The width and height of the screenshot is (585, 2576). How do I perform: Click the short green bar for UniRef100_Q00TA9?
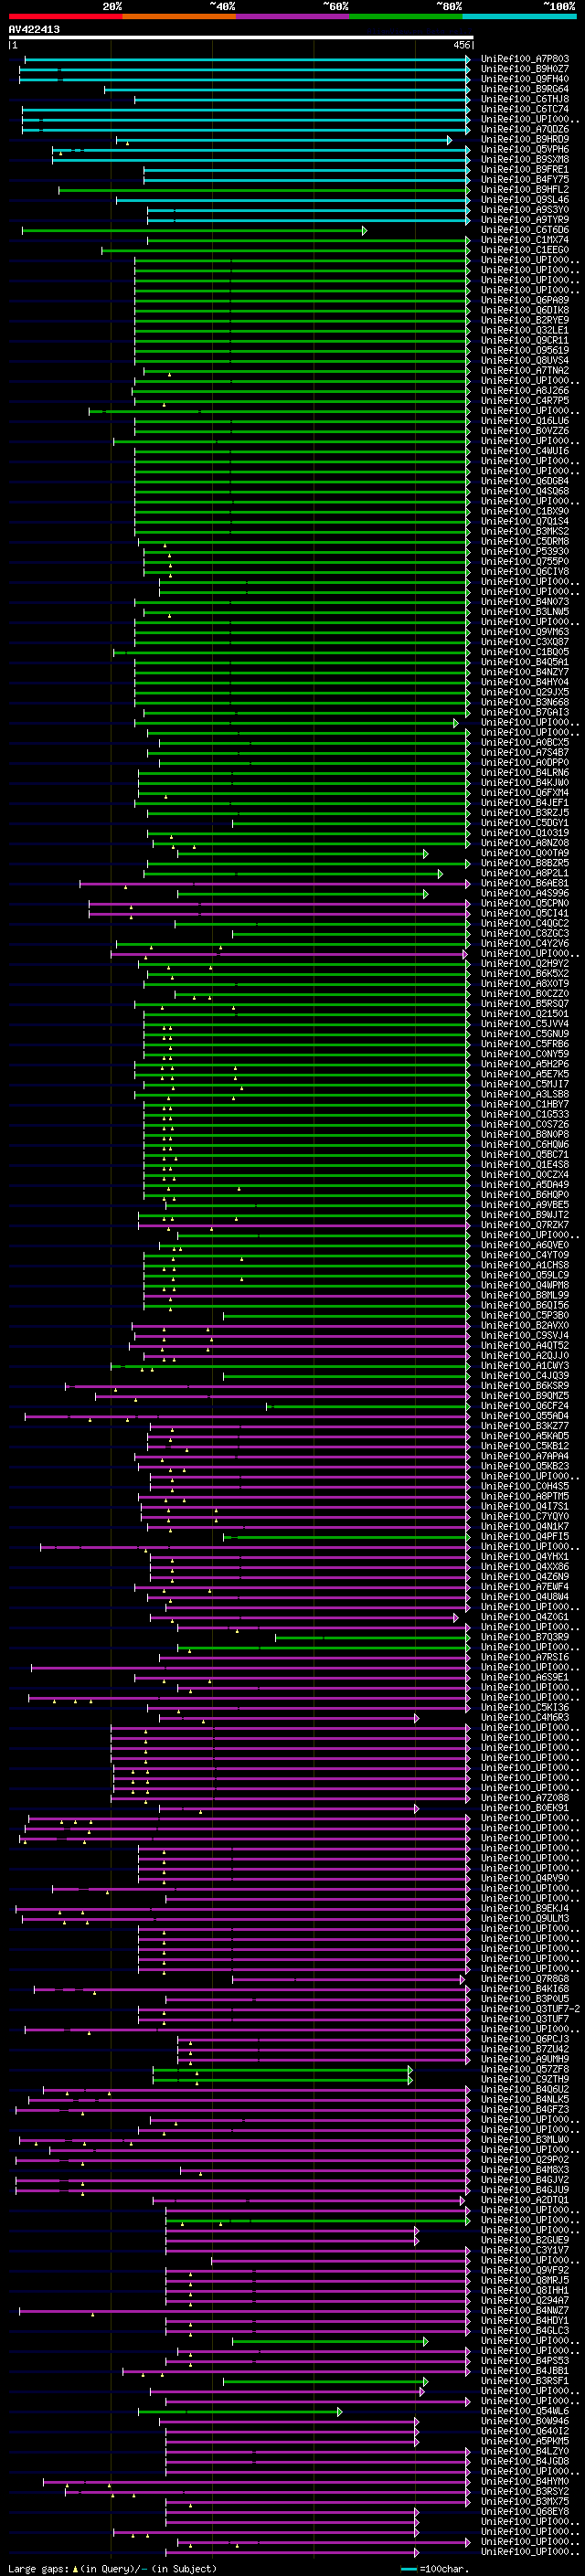[x=303, y=854]
